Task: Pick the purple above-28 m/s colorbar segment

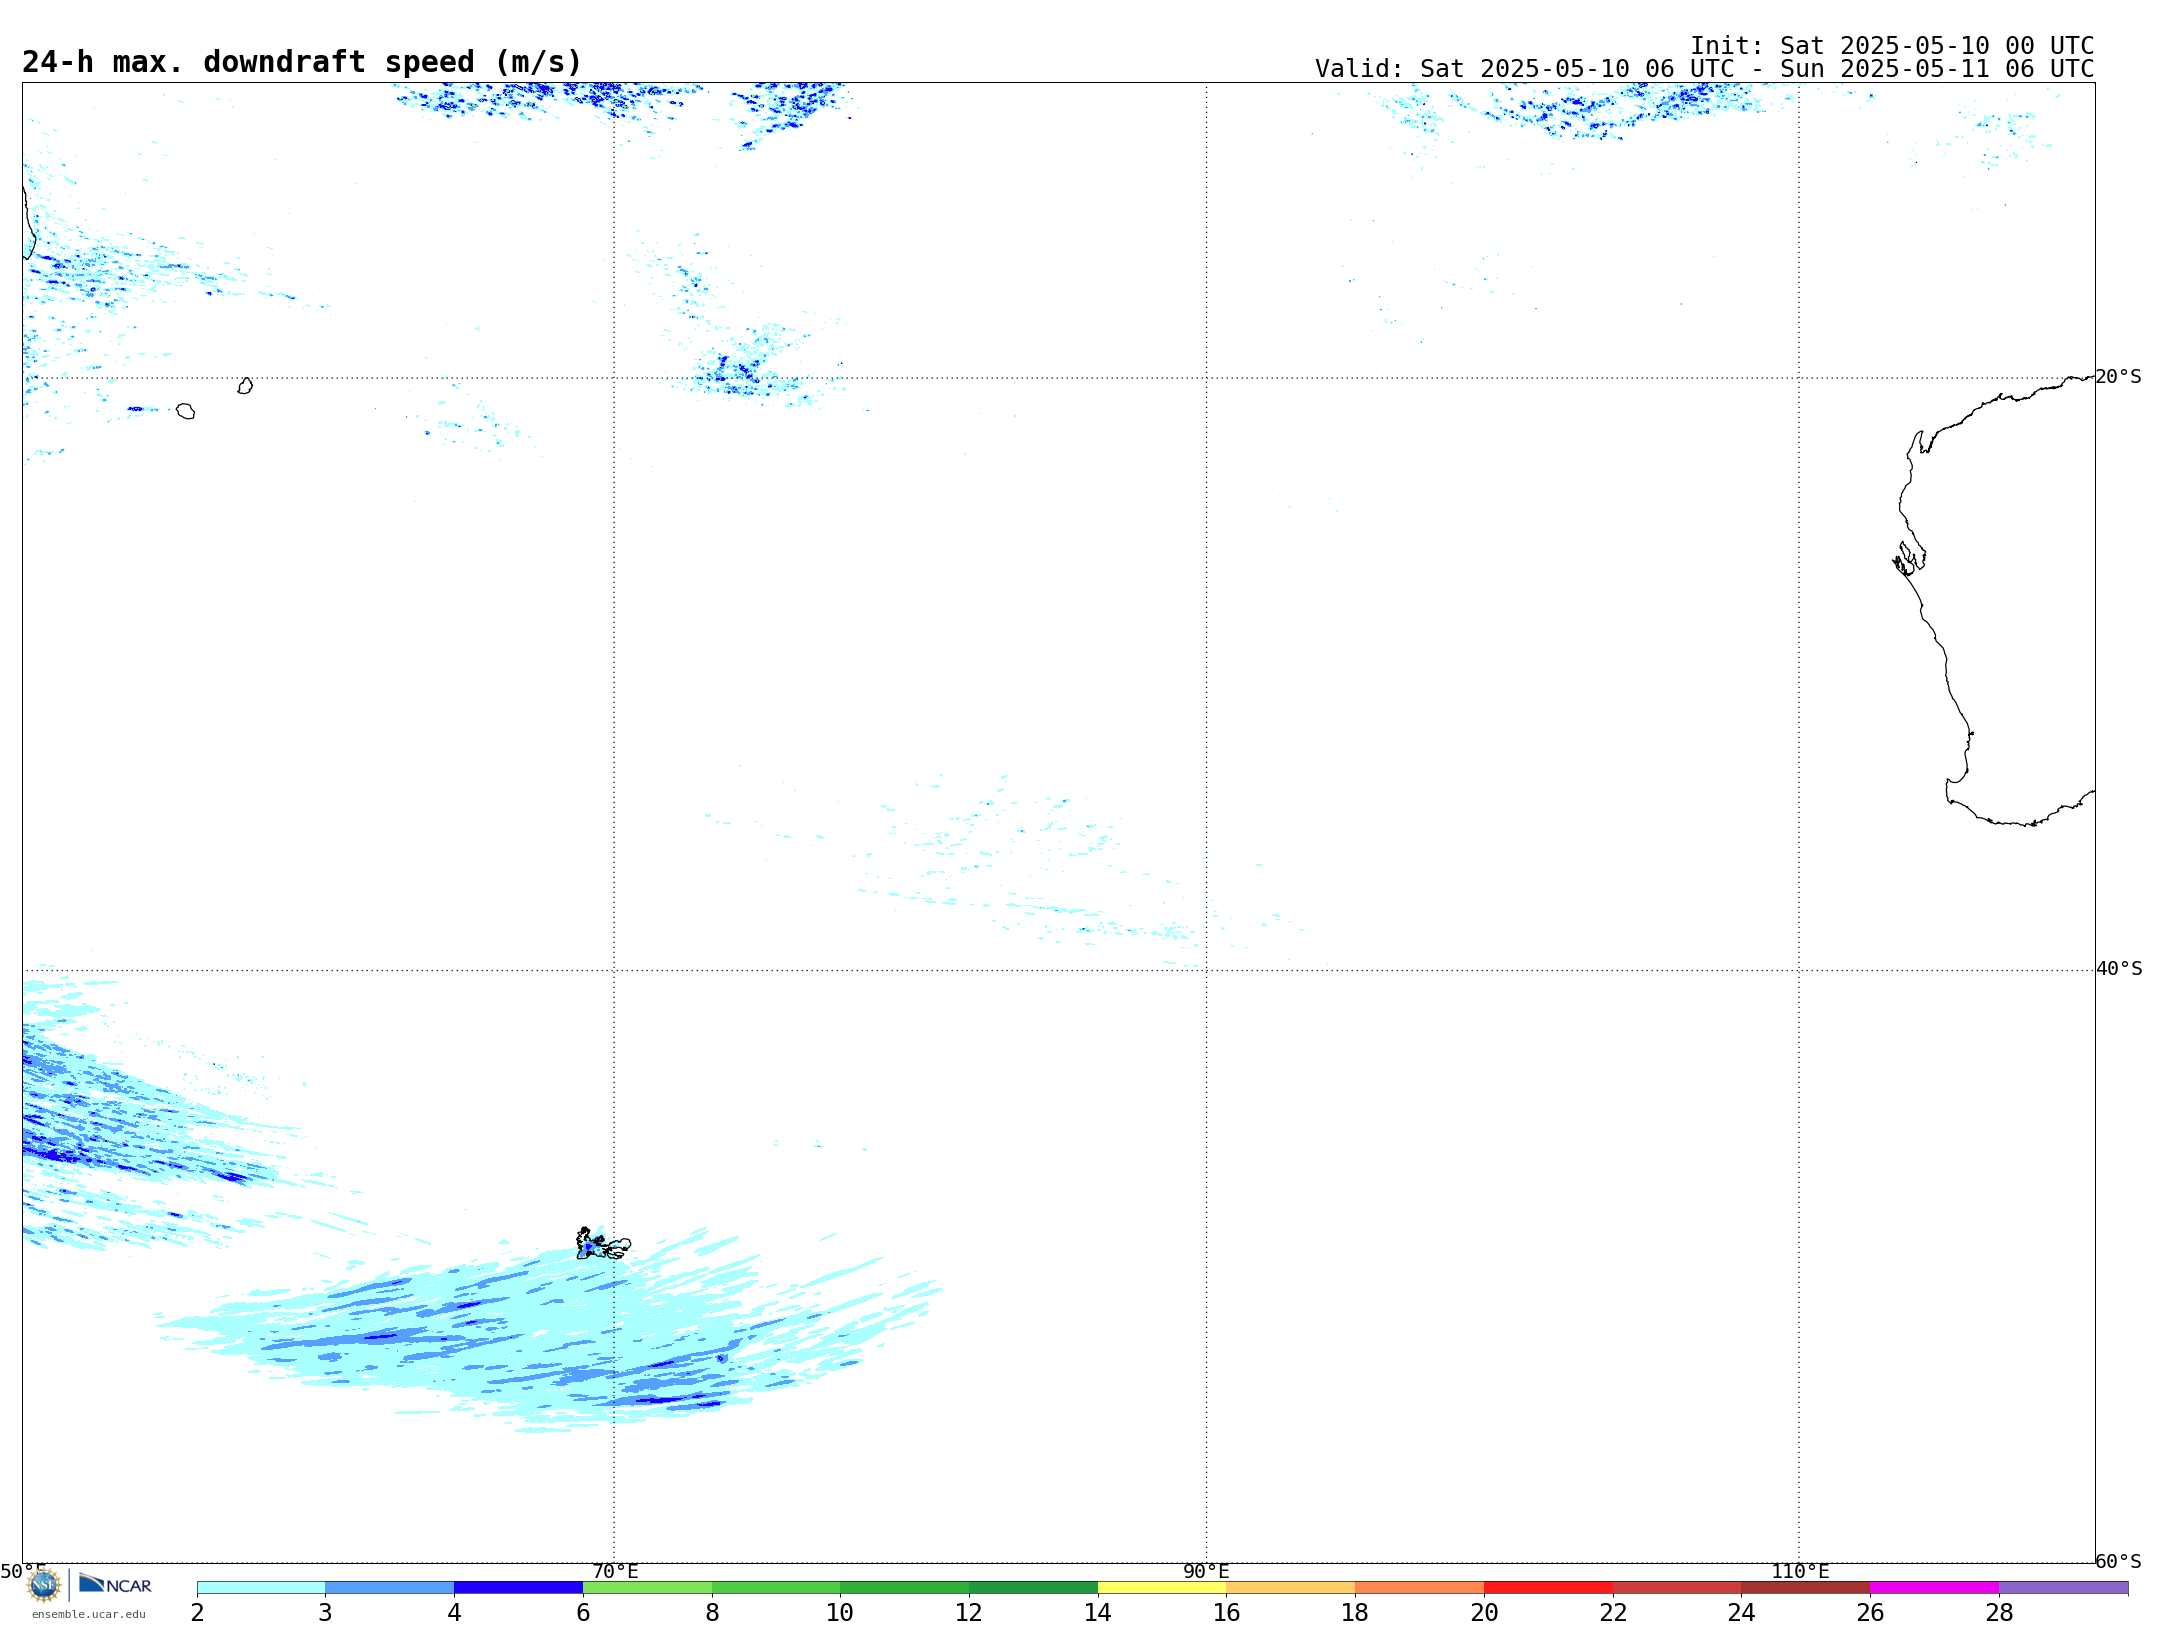Action: pos(2064,1588)
